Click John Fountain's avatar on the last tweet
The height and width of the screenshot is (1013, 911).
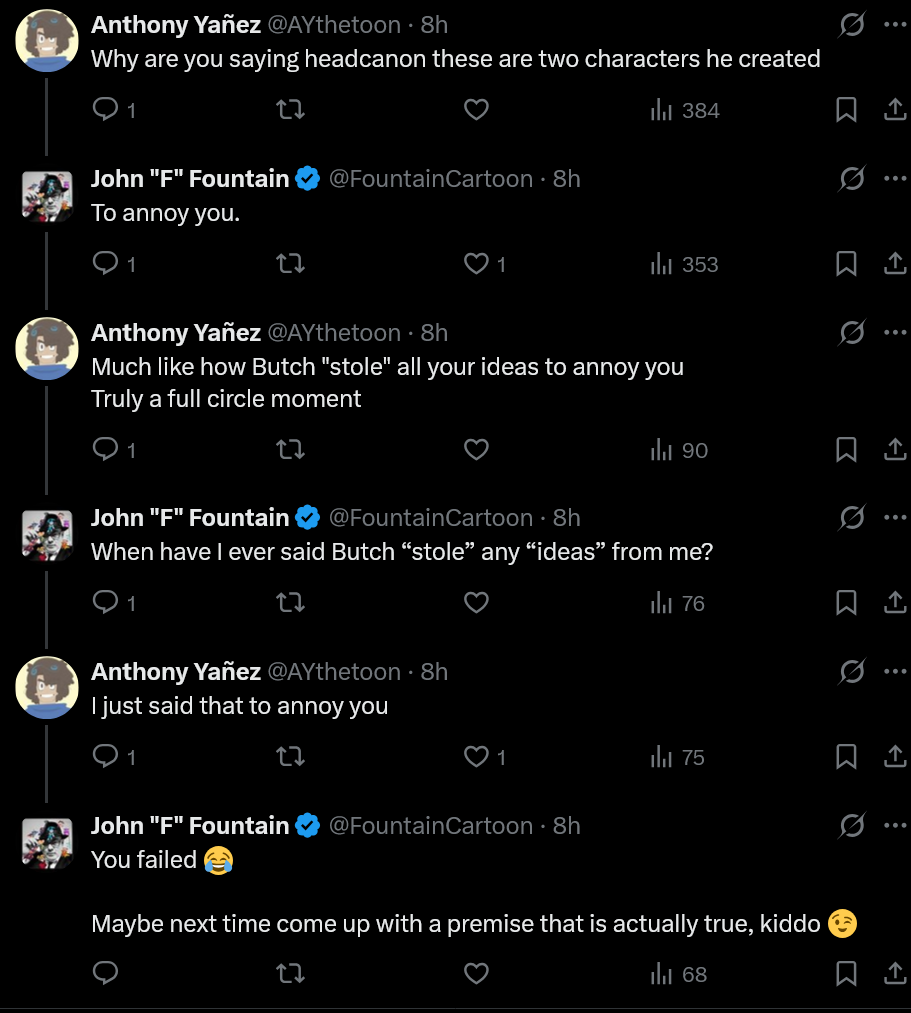click(x=48, y=841)
